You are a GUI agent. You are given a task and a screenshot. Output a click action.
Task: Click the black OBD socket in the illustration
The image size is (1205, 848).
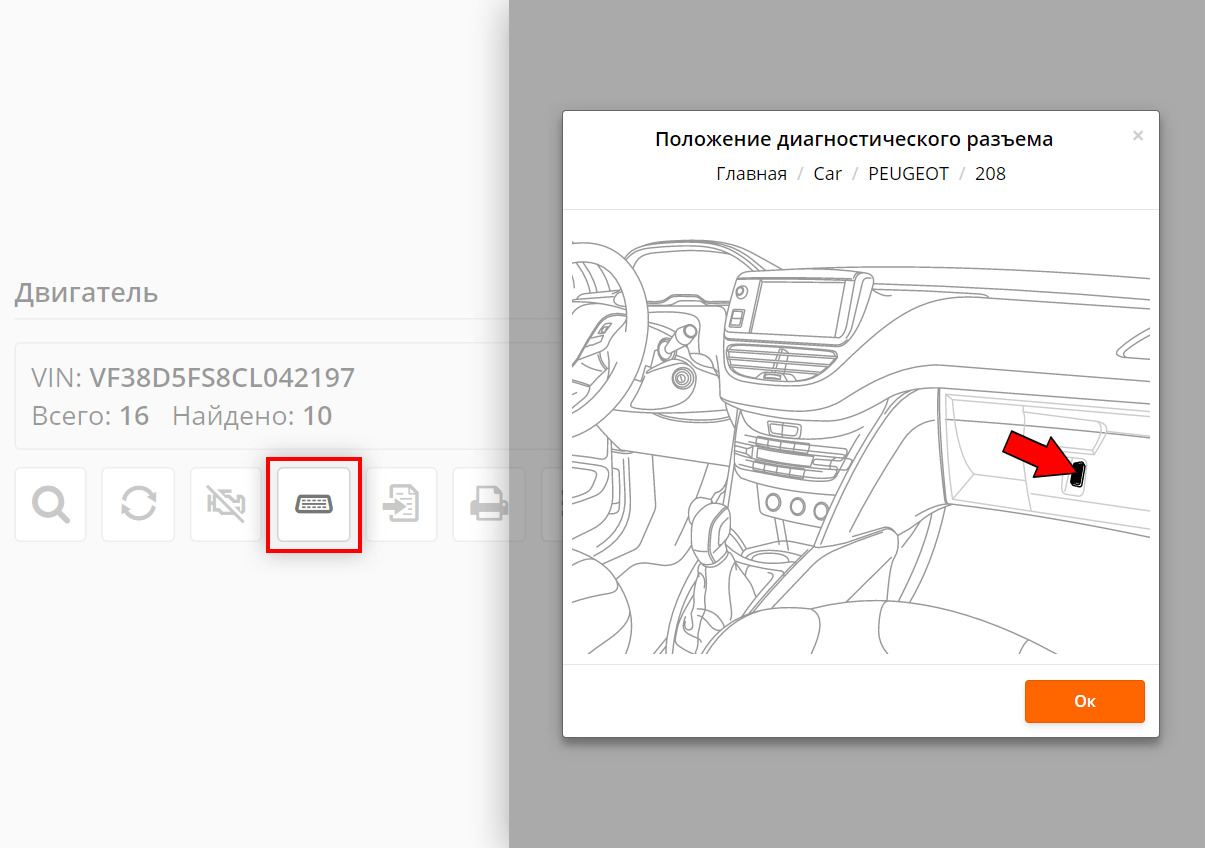tap(1078, 474)
